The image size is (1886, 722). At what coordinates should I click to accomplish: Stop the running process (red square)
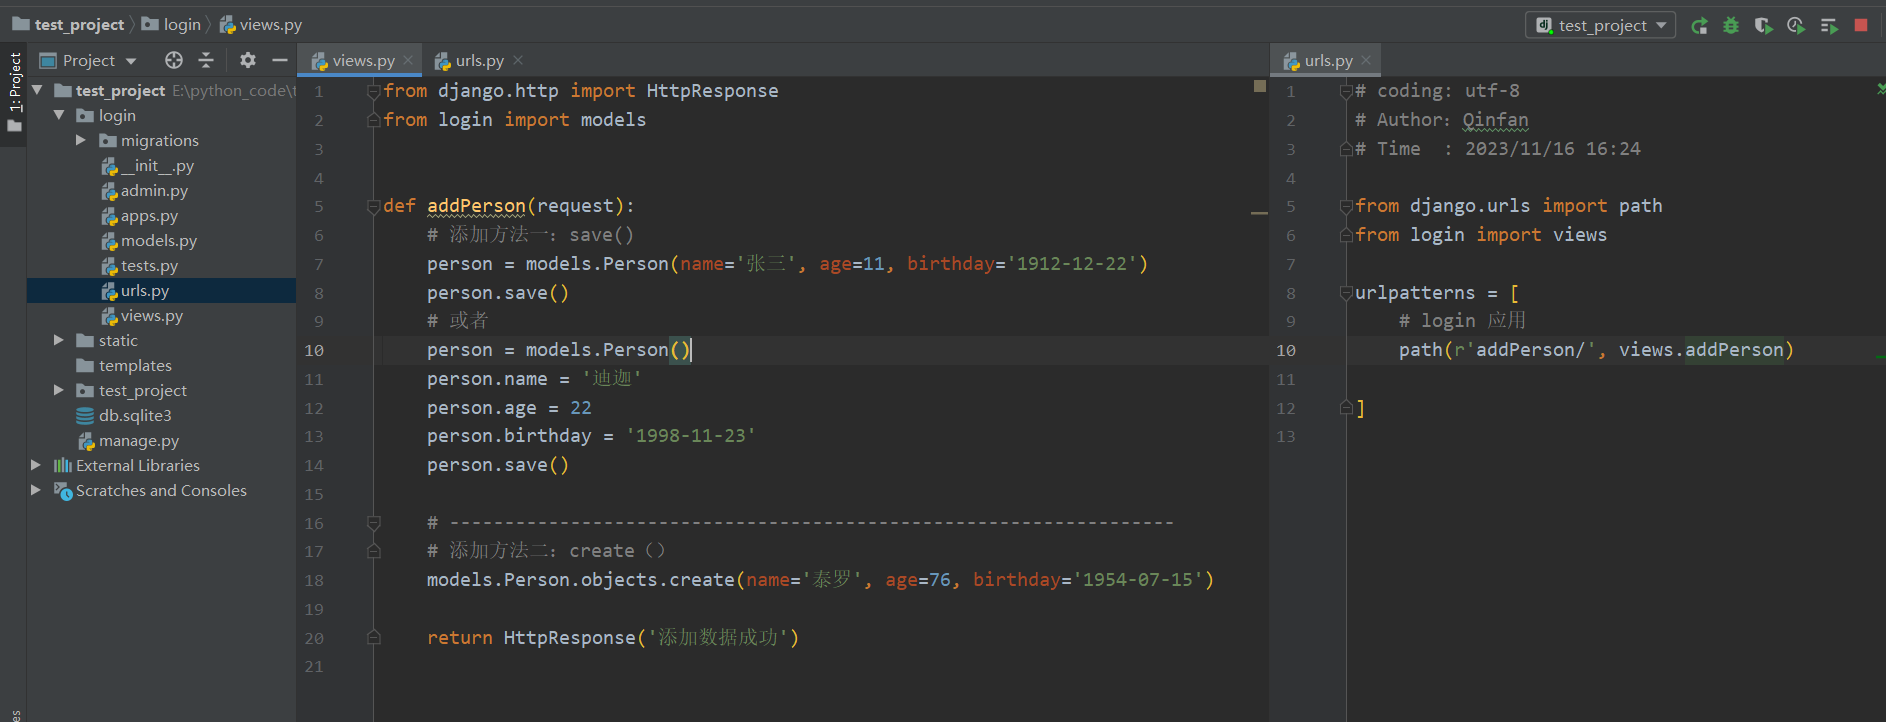(1861, 25)
